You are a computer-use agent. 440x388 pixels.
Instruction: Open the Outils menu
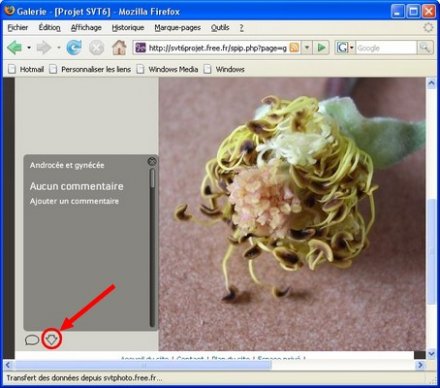coord(220,28)
